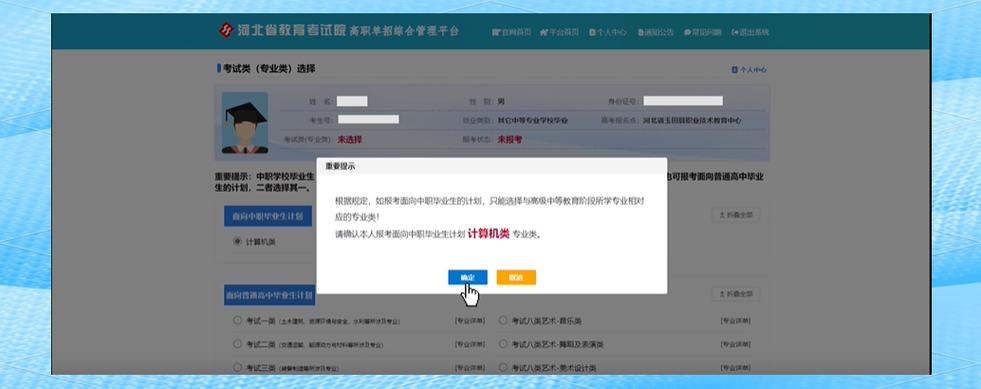The height and width of the screenshot is (389, 981).
Task: Open 平台首页 in the top navigation
Action: click(x=559, y=32)
